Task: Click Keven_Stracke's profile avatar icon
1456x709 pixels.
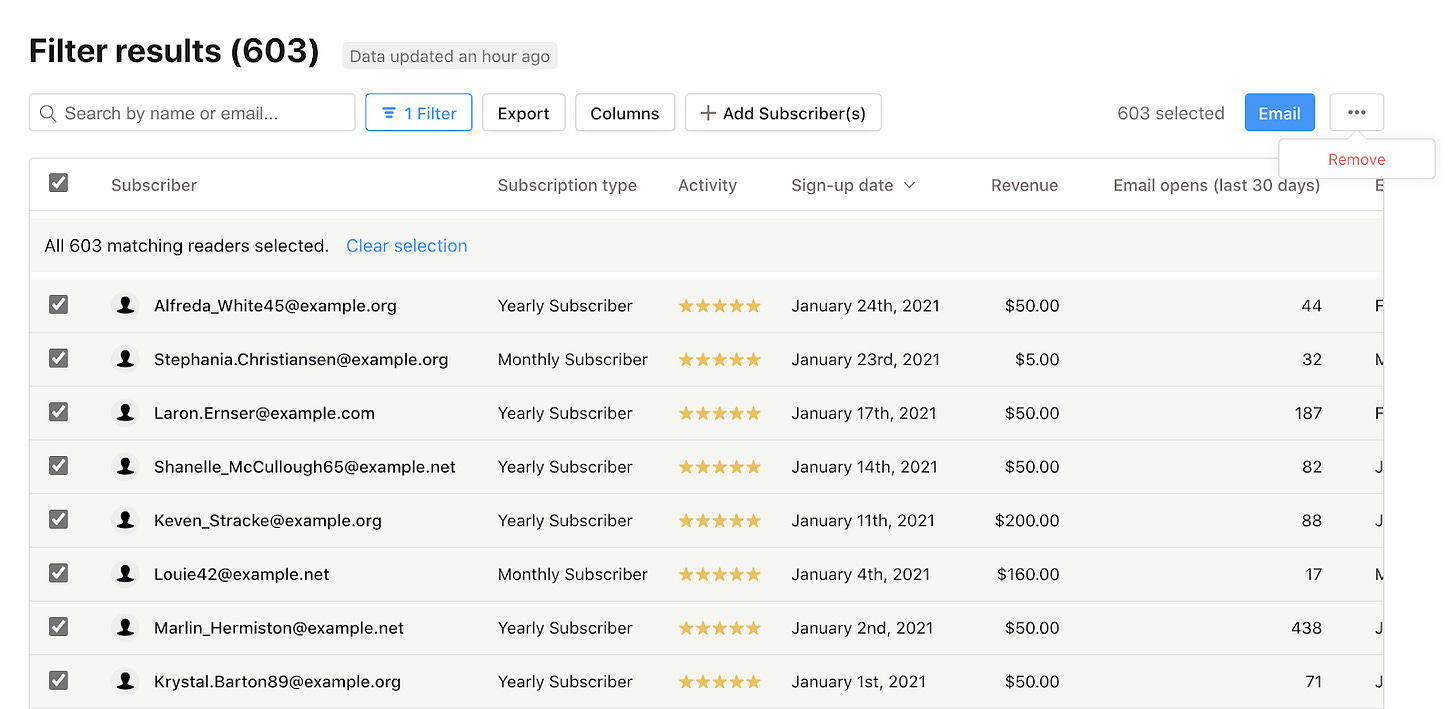Action: coord(125,520)
